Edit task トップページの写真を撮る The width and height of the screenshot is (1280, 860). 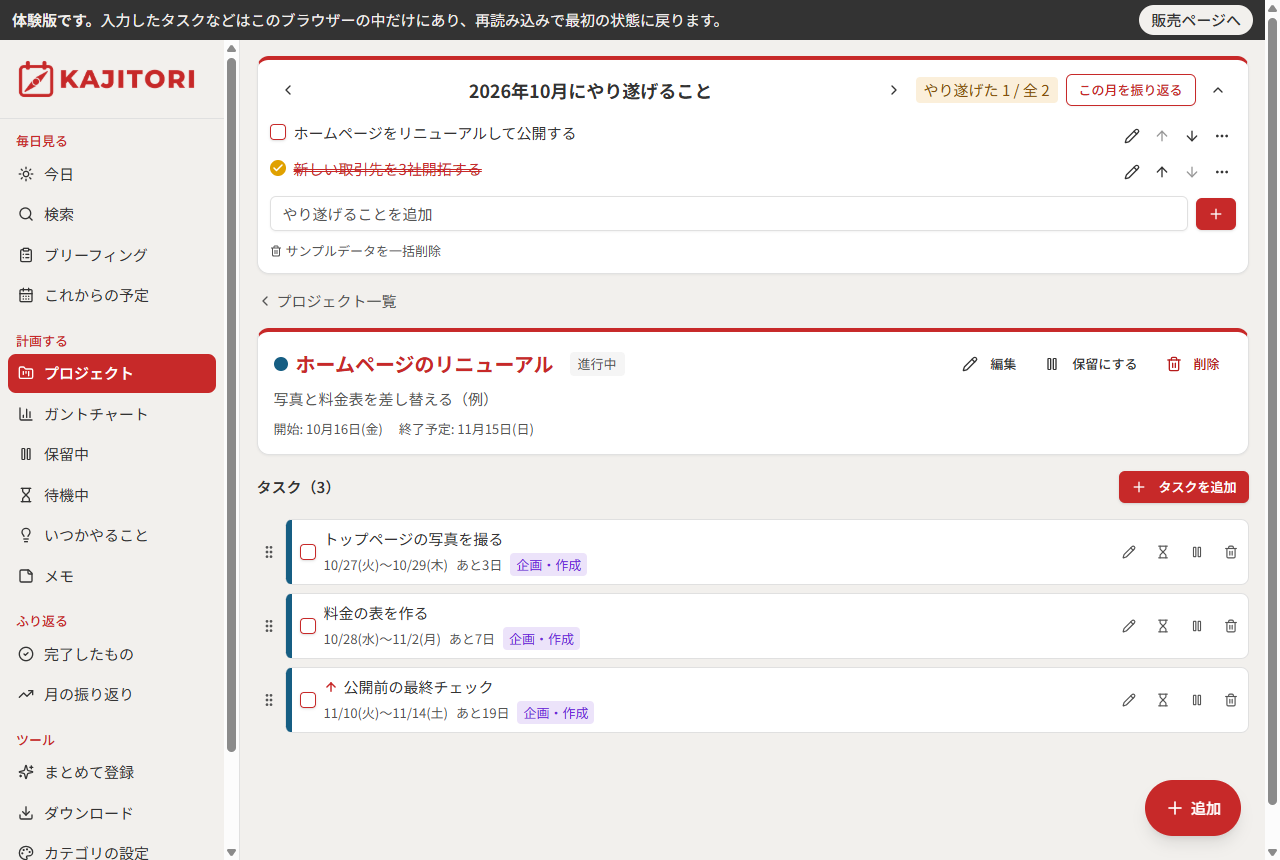1129,552
